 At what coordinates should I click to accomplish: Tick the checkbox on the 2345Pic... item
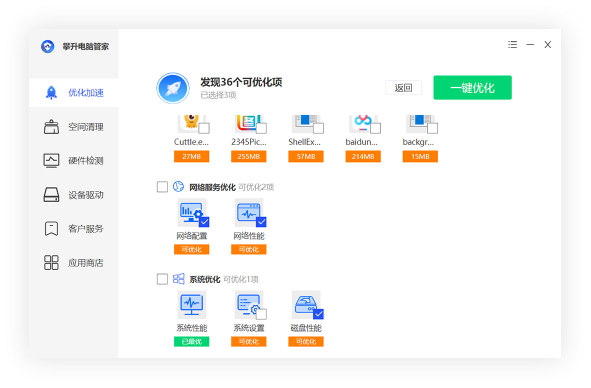(261, 128)
